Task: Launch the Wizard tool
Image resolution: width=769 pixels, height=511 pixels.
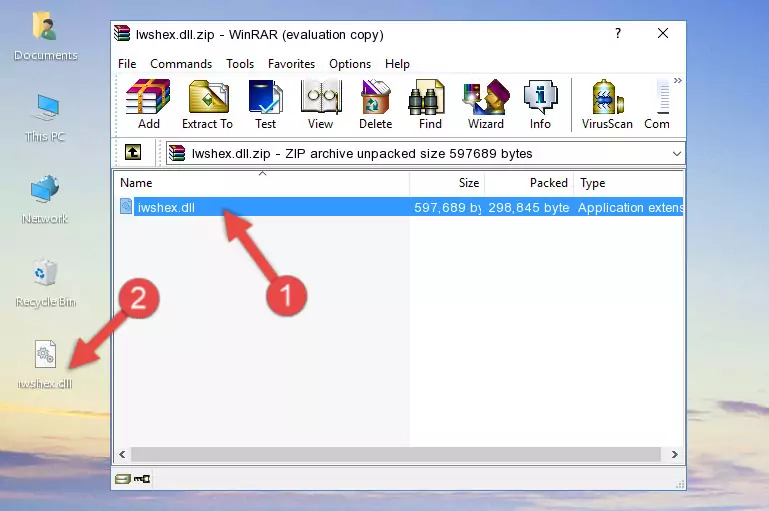Action: click(486, 104)
